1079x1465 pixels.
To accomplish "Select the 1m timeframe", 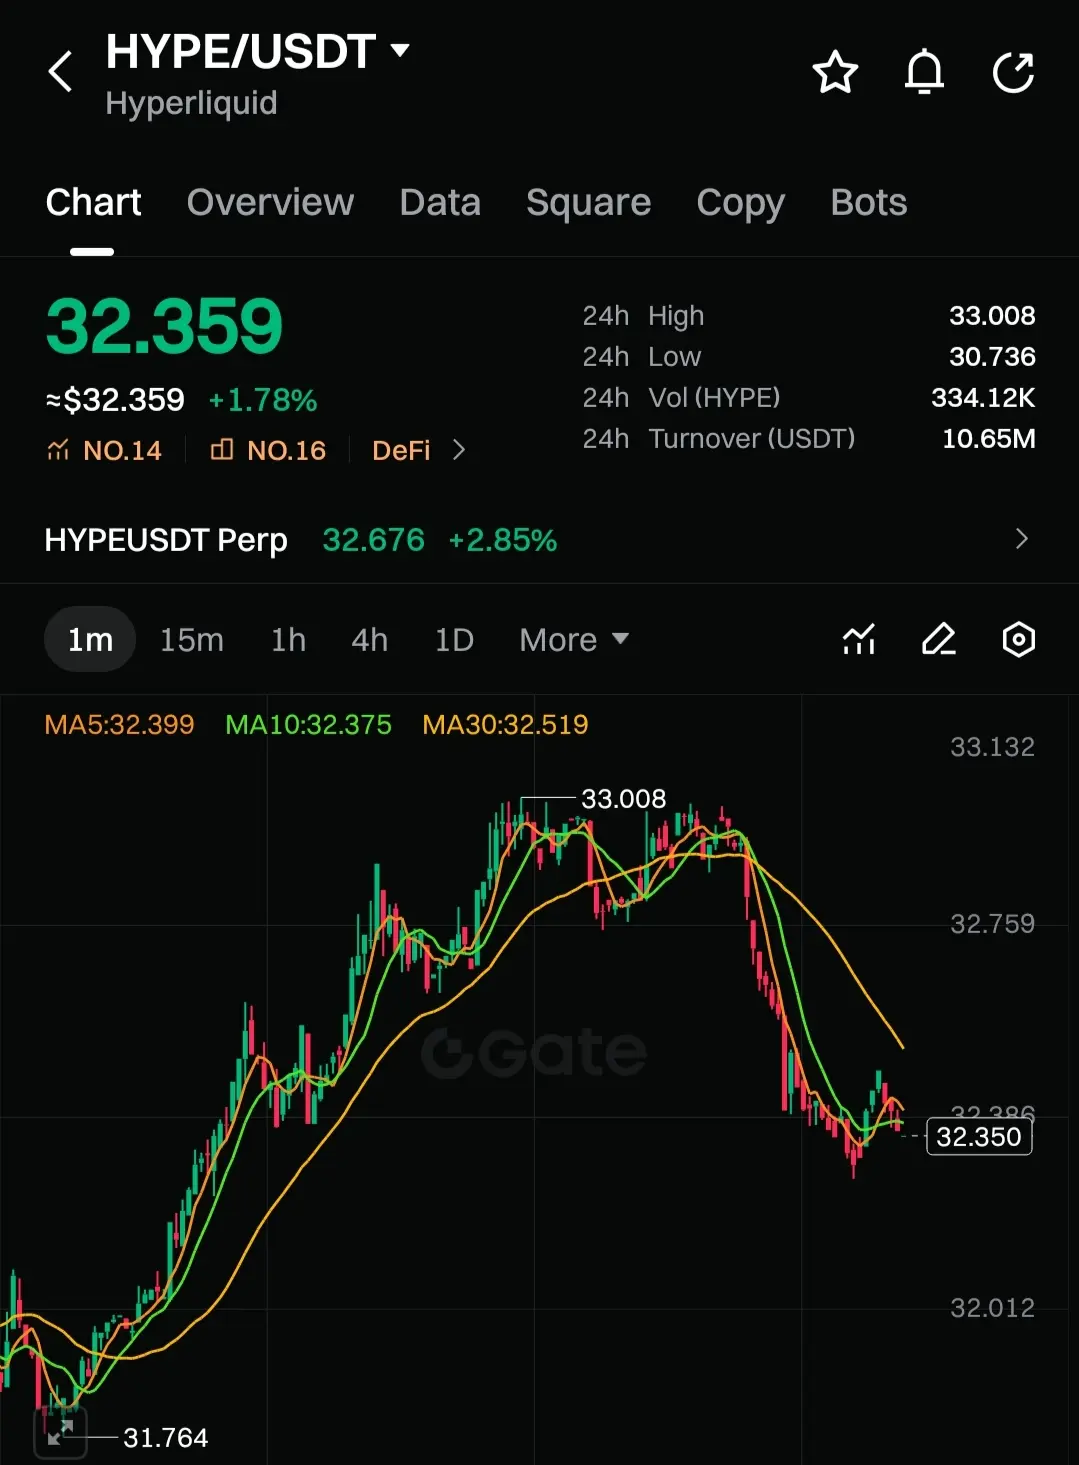I will click(90, 639).
